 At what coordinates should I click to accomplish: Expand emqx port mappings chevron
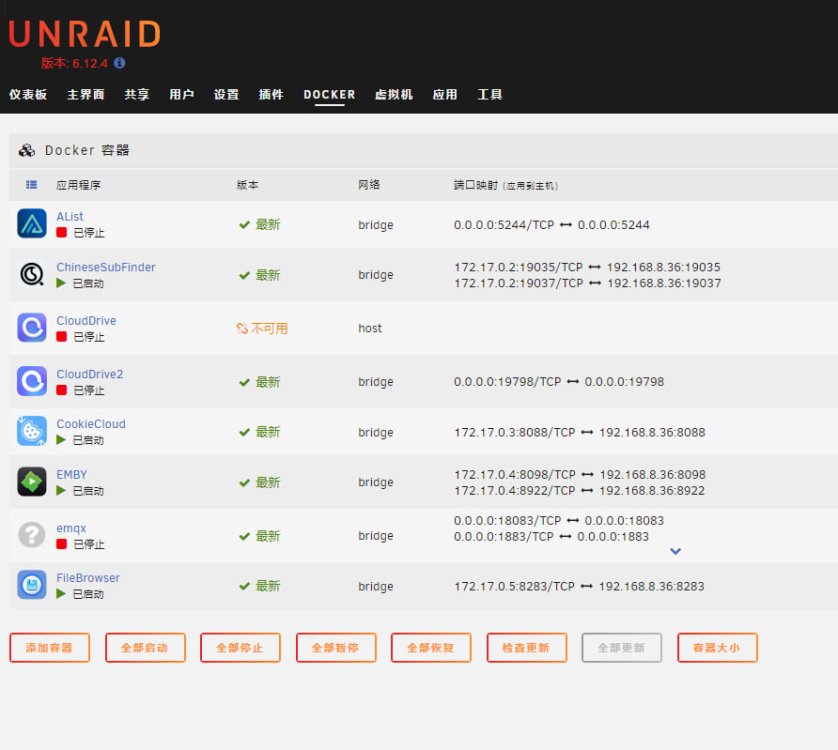click(676, 551)
